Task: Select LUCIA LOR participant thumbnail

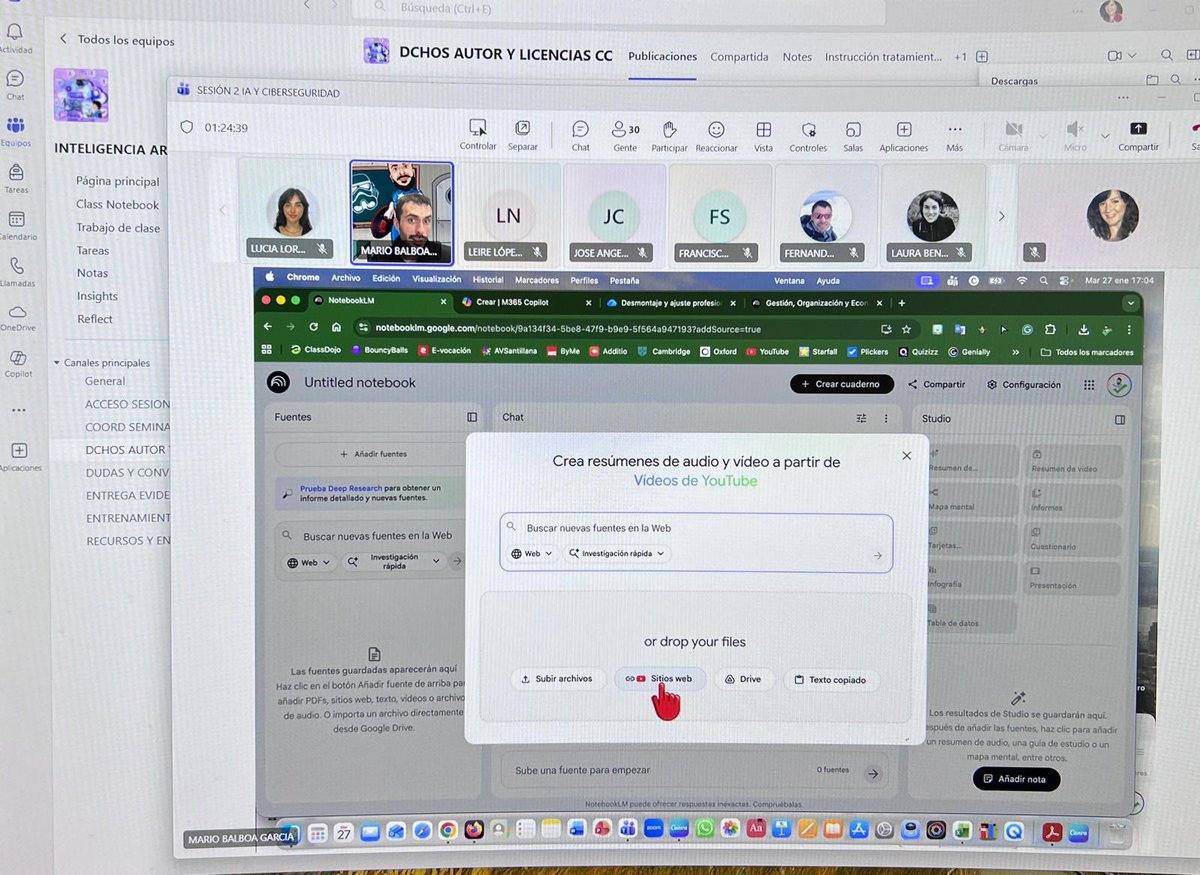Action: (x=292, y=212)
